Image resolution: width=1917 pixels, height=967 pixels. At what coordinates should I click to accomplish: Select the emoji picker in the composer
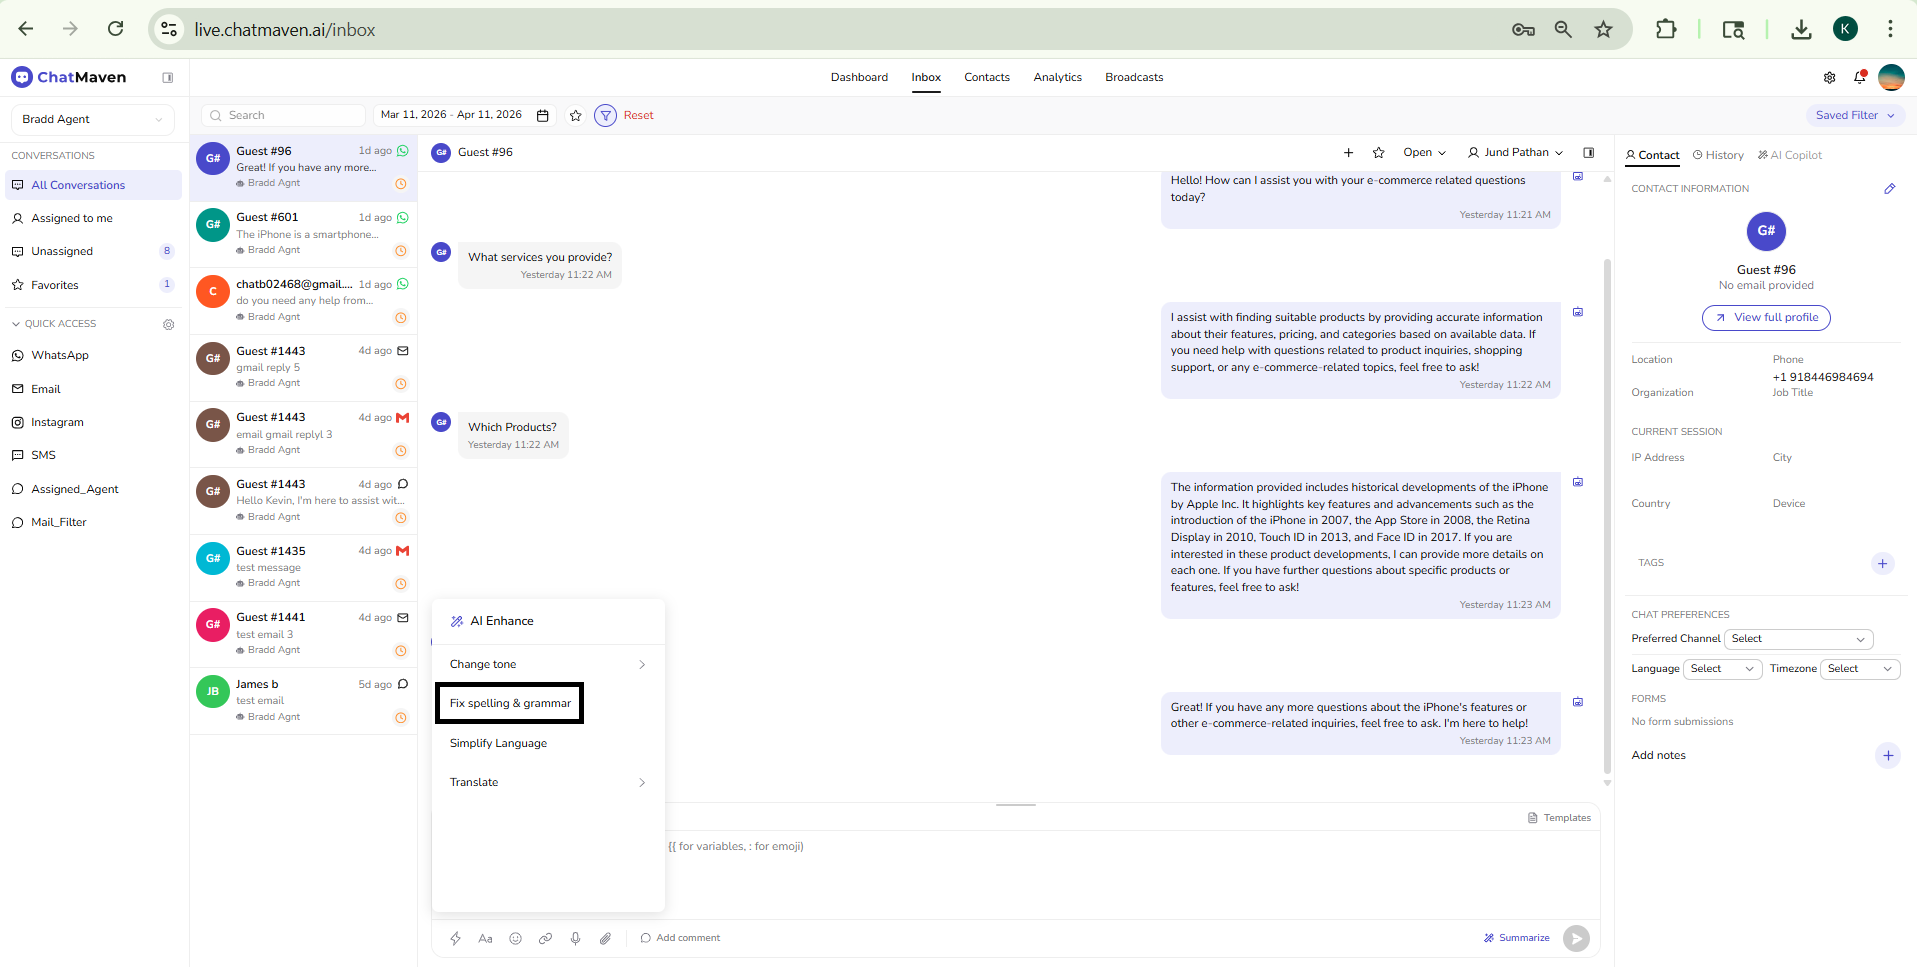pyautogui.click(x=515, y=938)
